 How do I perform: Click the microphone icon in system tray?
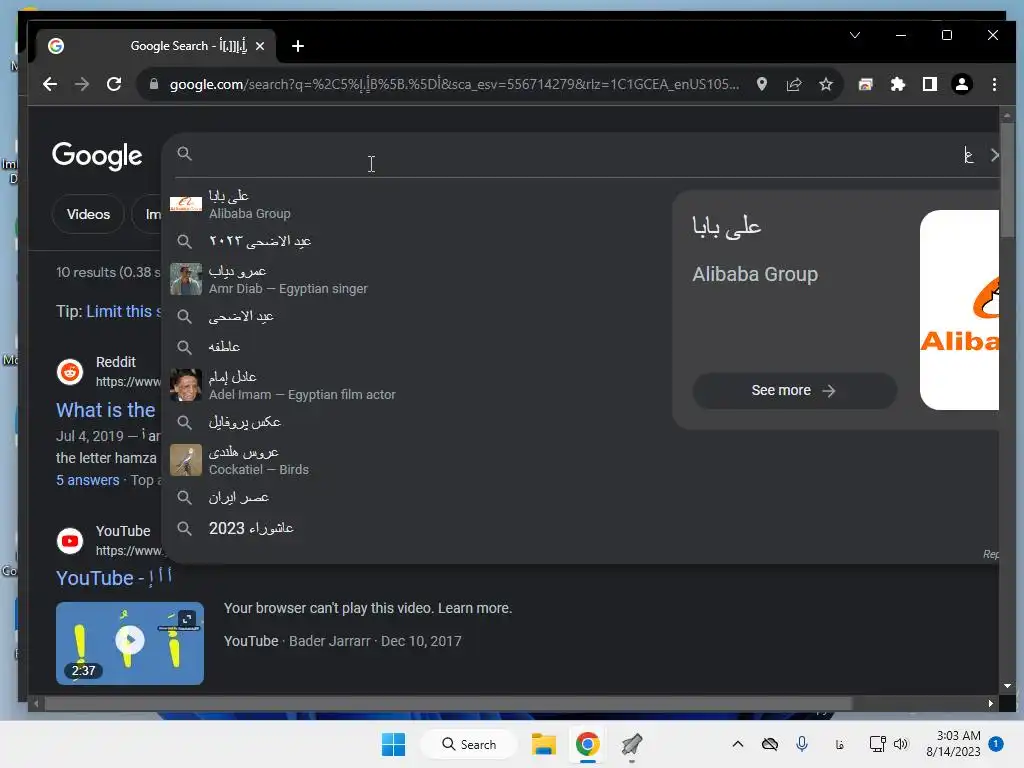point(802,744)
